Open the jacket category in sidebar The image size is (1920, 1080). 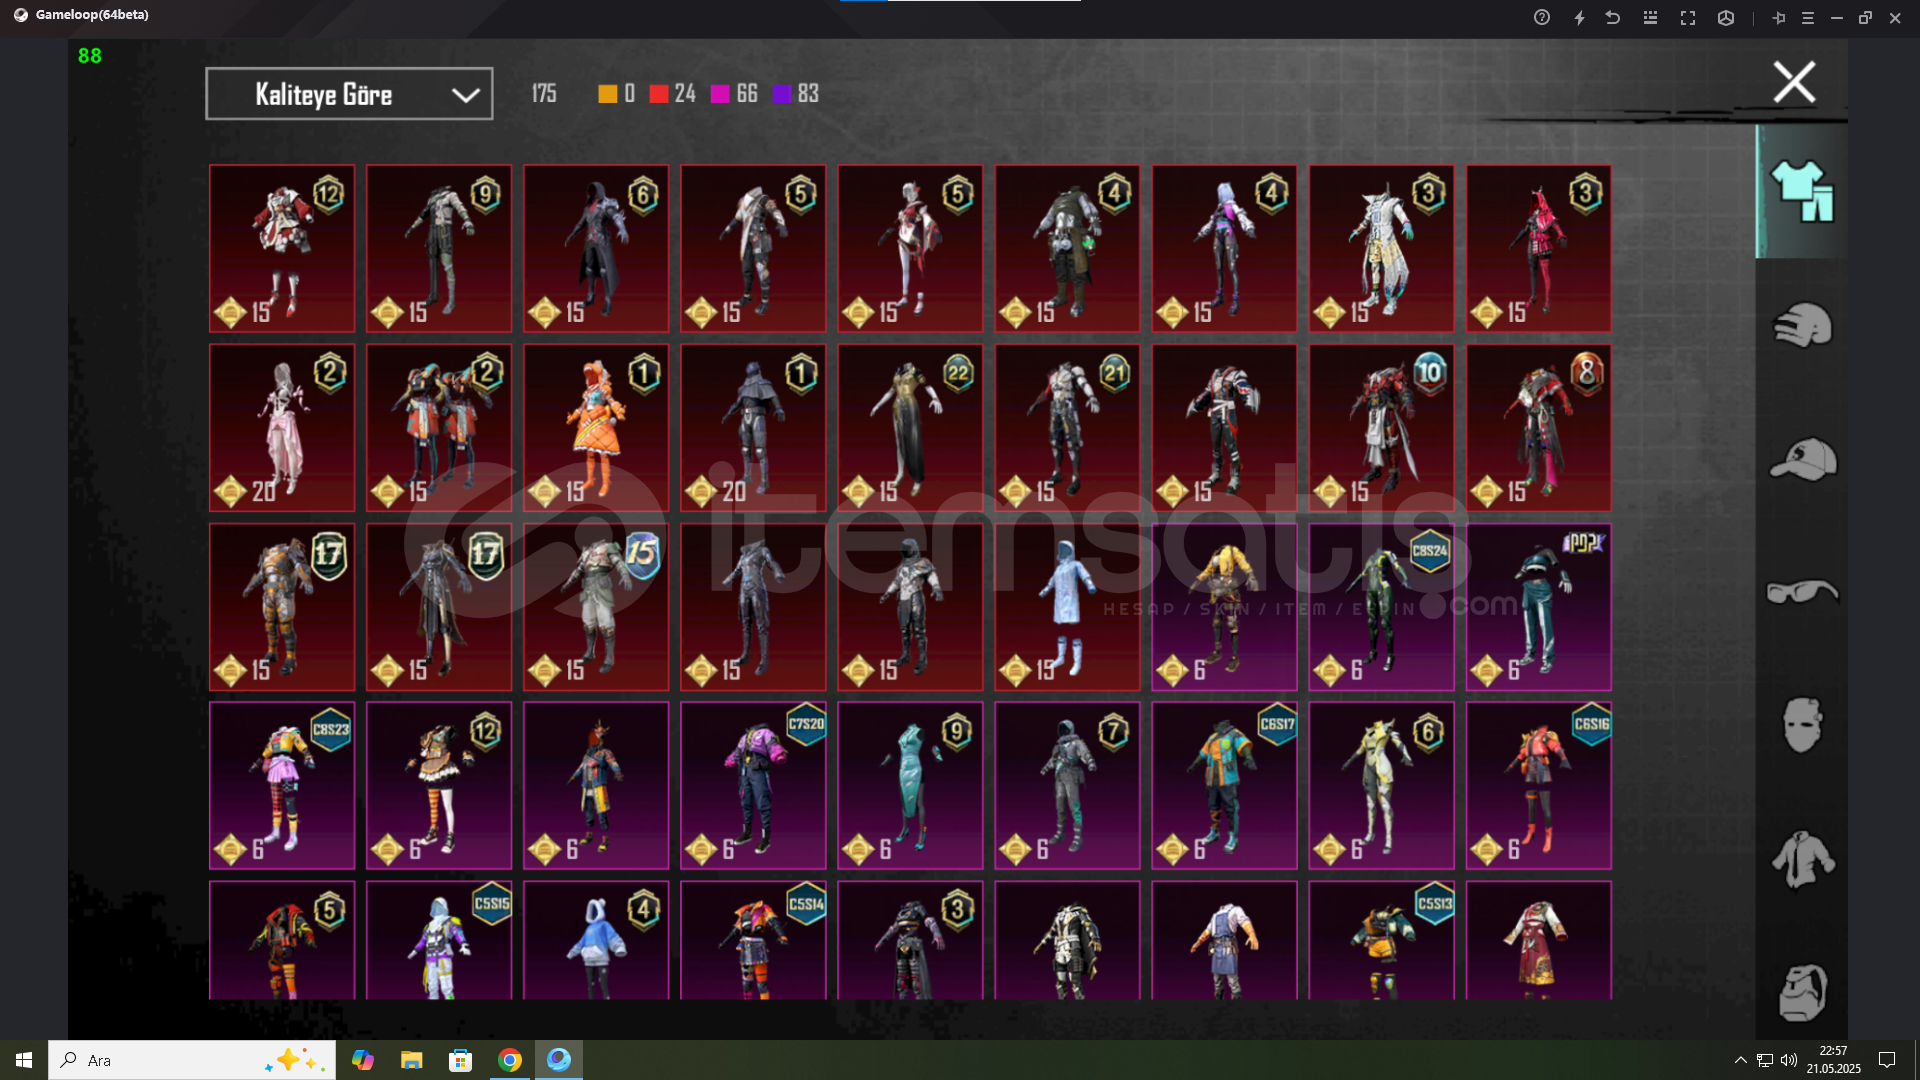point(1802,858)
